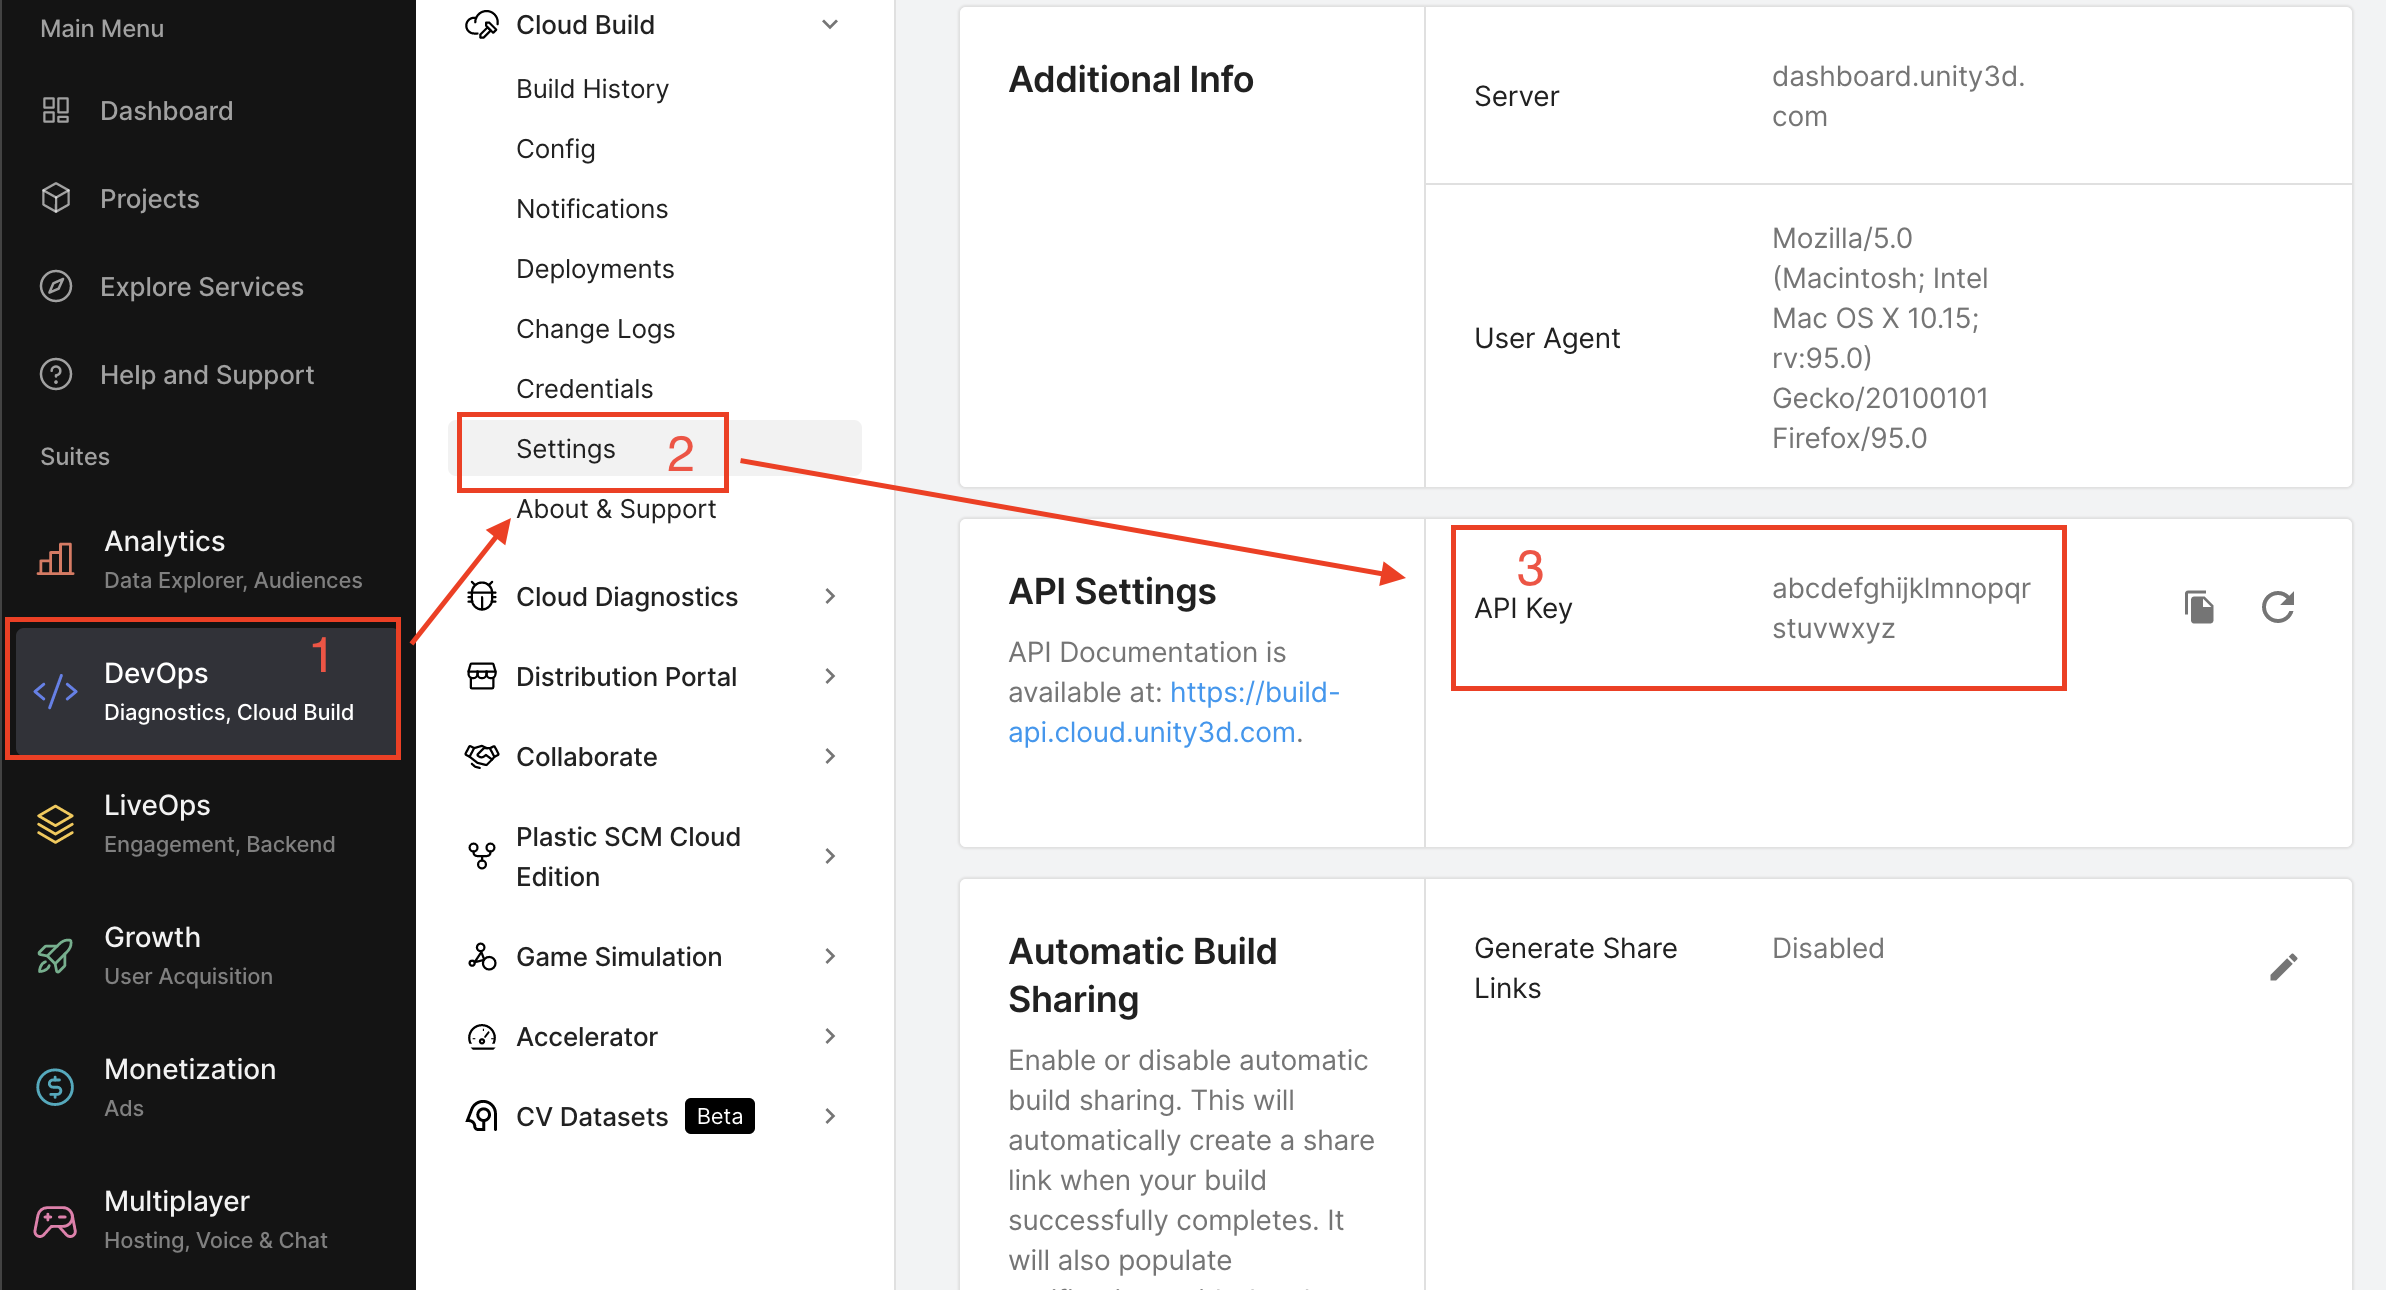Click the Mozilla/5.0 User Agent value
Screen dimensions: 2386x1290
1880,338
